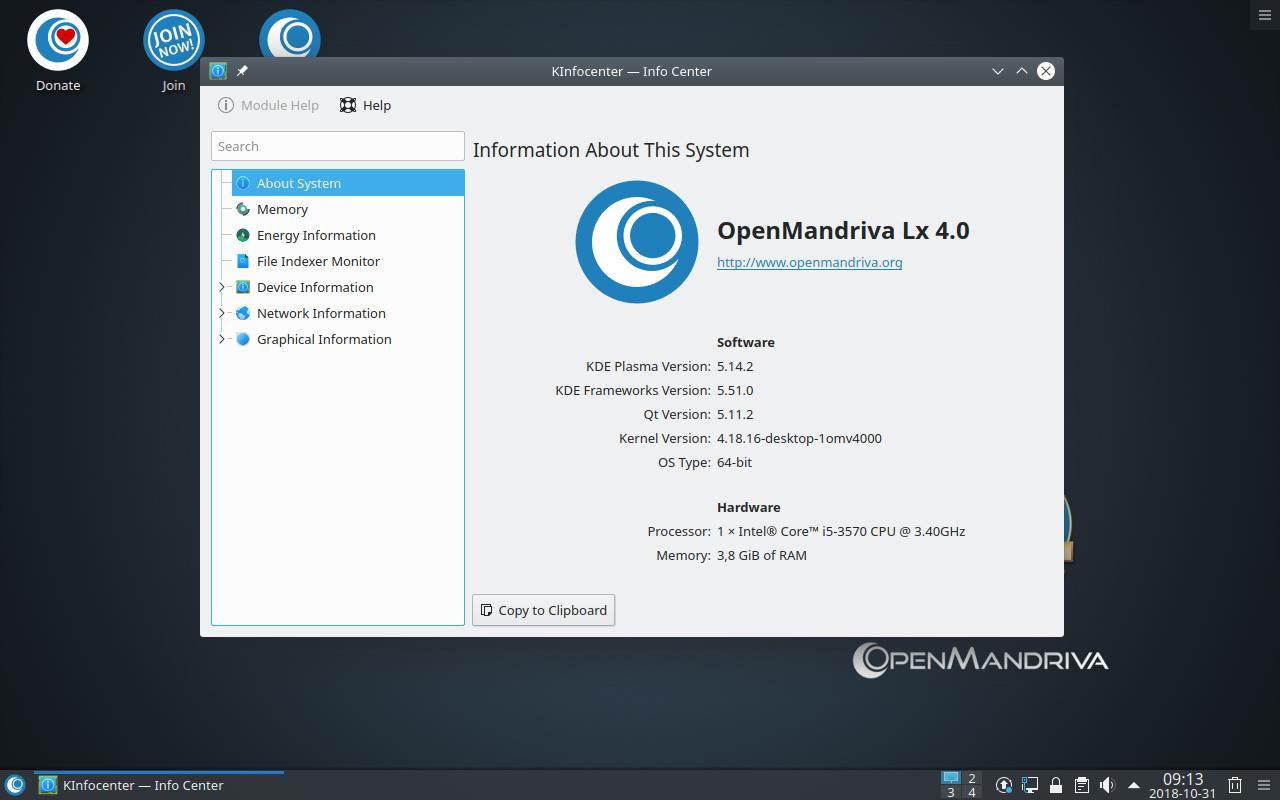Click the keep-above arrow in titlebar
This screenshot has width=1280, height=800.
(x=1022, y=71)
